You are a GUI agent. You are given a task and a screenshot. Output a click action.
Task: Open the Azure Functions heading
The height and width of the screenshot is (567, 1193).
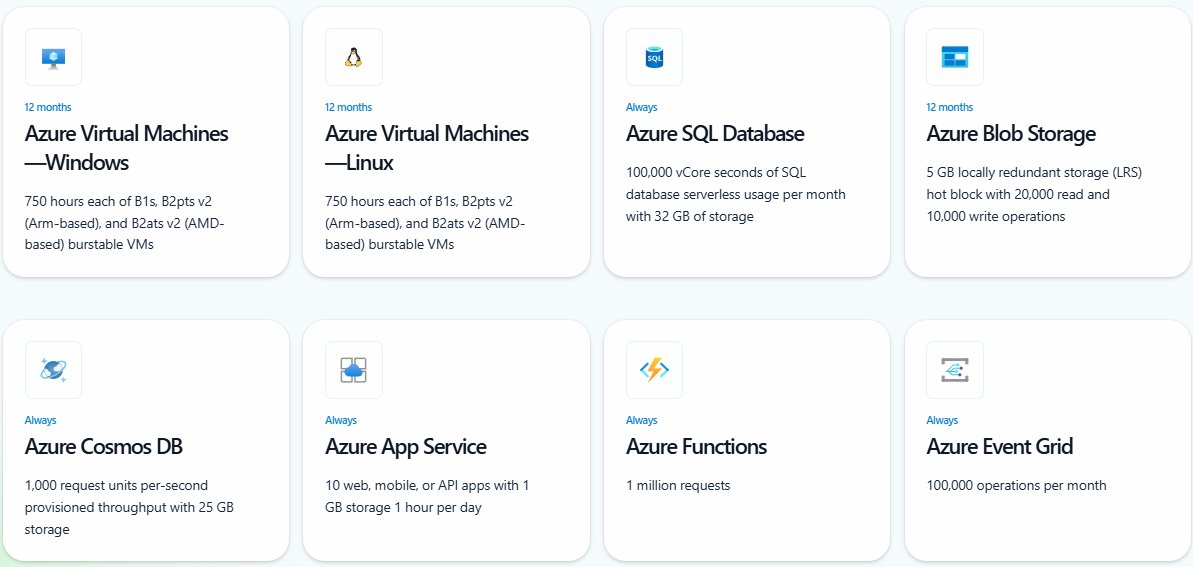pos(696,447)
